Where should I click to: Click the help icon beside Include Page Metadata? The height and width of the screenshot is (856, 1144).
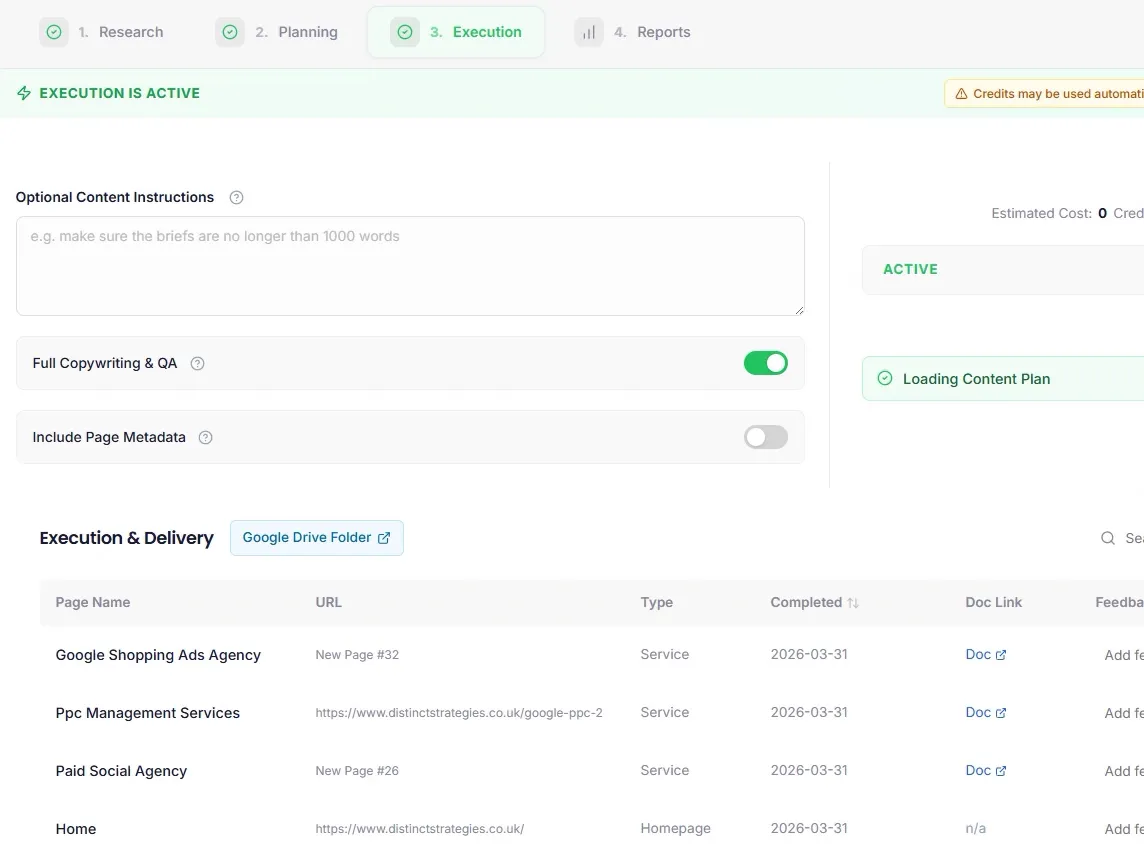(x=205, y=437)
